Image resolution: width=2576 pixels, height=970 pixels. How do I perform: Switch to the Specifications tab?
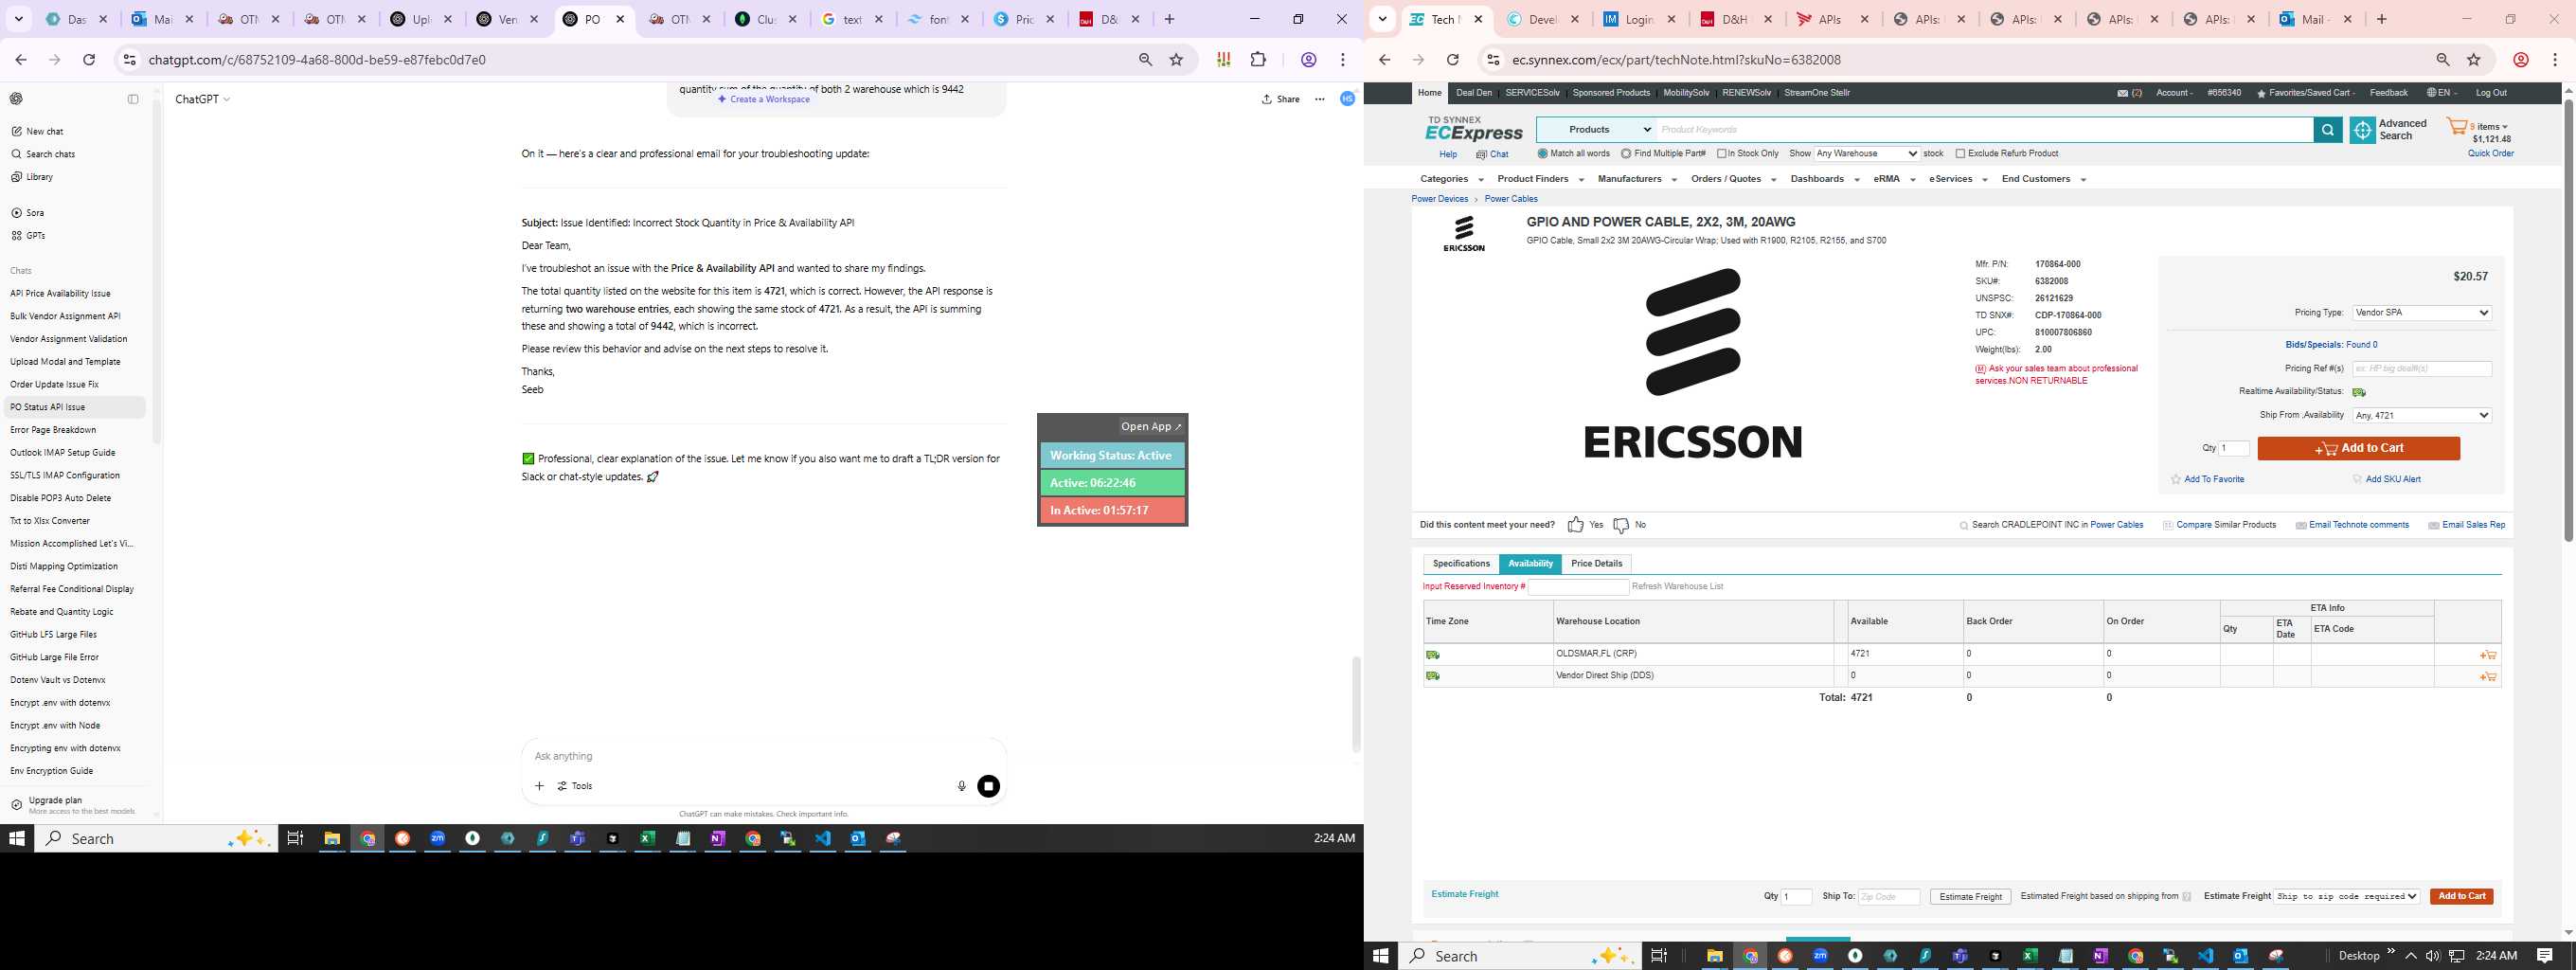[1461, 564]
